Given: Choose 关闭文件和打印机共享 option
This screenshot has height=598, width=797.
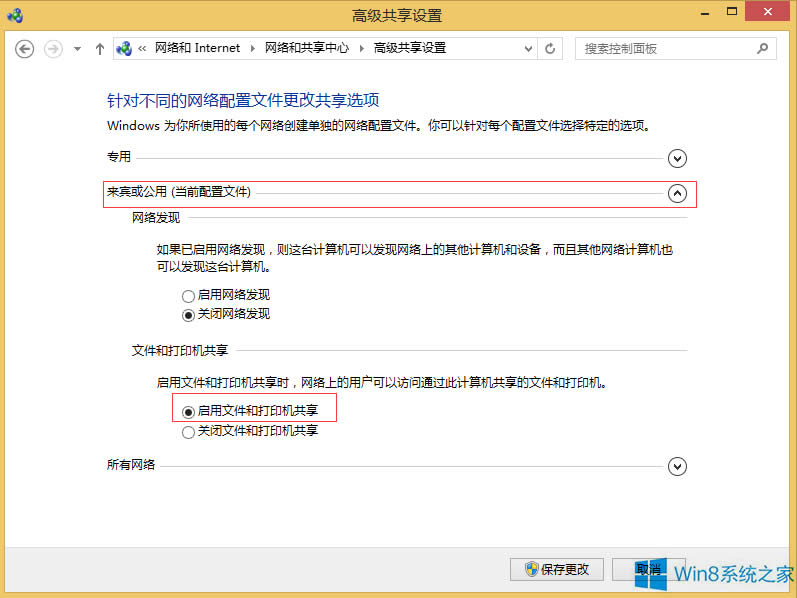Looking at the screenshot, I should pos(188,432).
